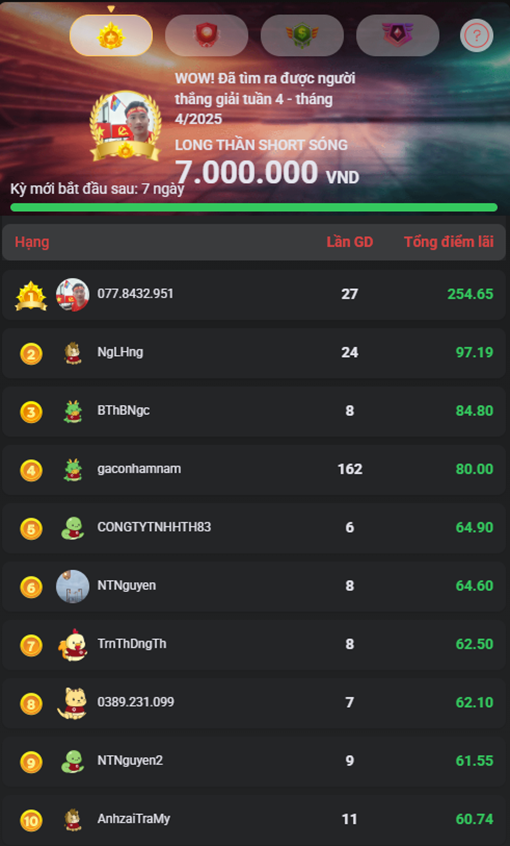The height and width of the screenshot is (846, 510).
Task: Open profile photo of 077.8432.951
Action: (73, 295)
